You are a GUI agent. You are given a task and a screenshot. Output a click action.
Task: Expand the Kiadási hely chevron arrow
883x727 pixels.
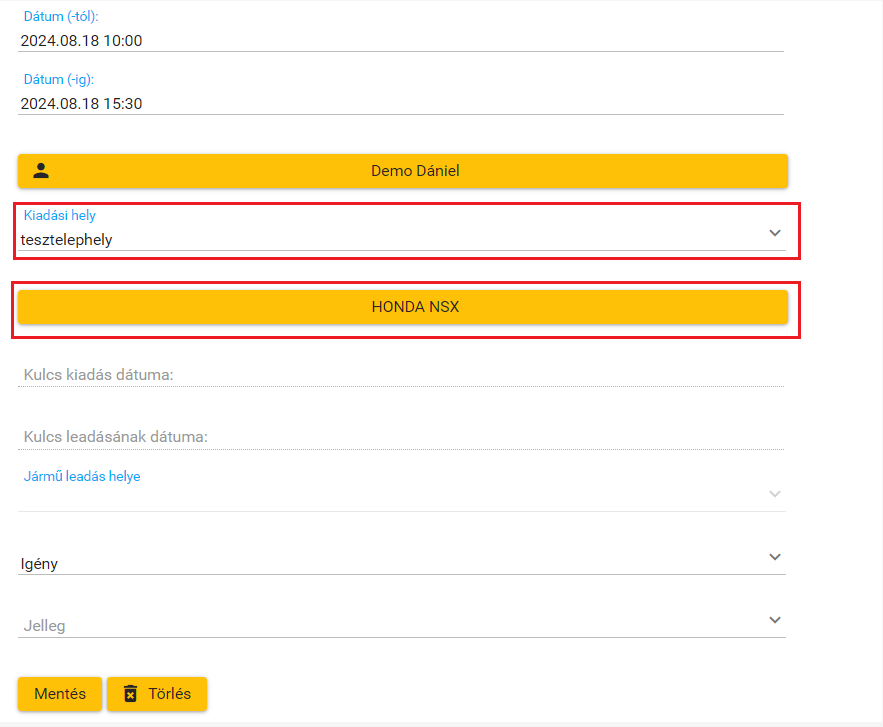[774, 233]
